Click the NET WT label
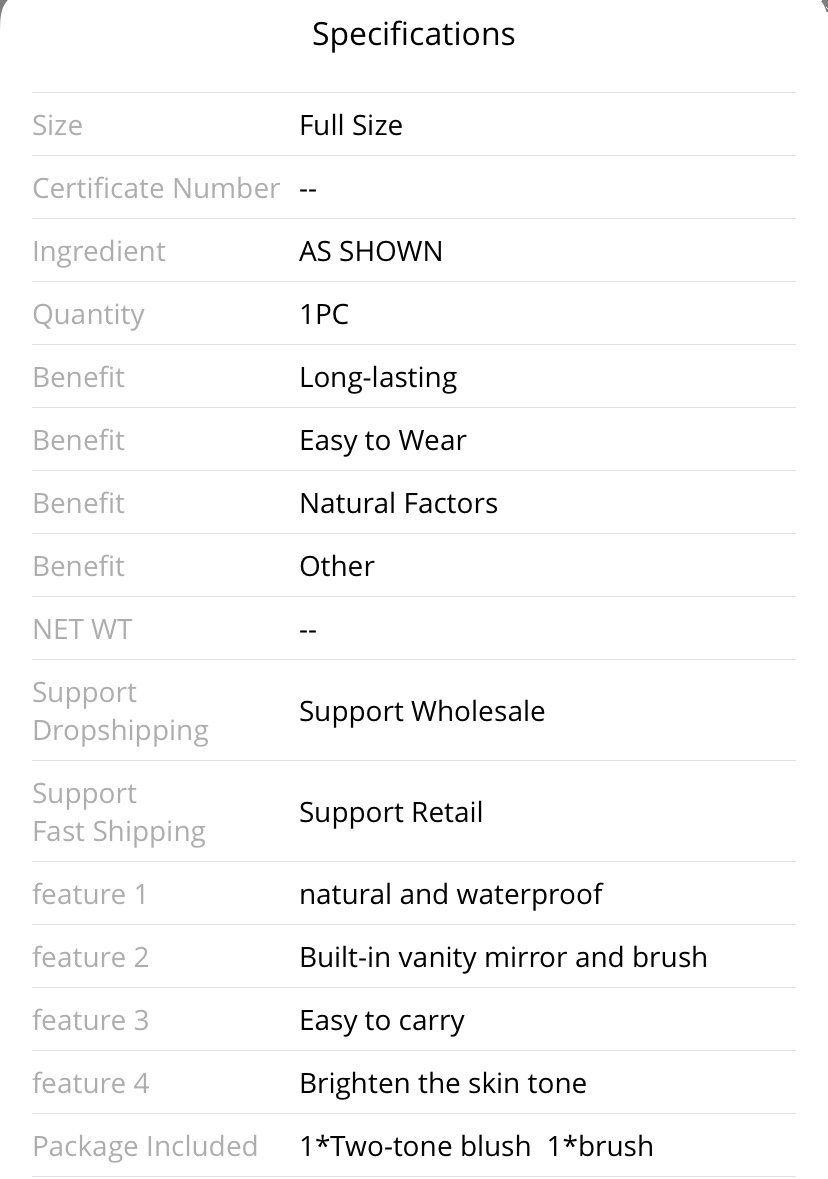This screenshot has height=1179, width=828. coord(83,629)
